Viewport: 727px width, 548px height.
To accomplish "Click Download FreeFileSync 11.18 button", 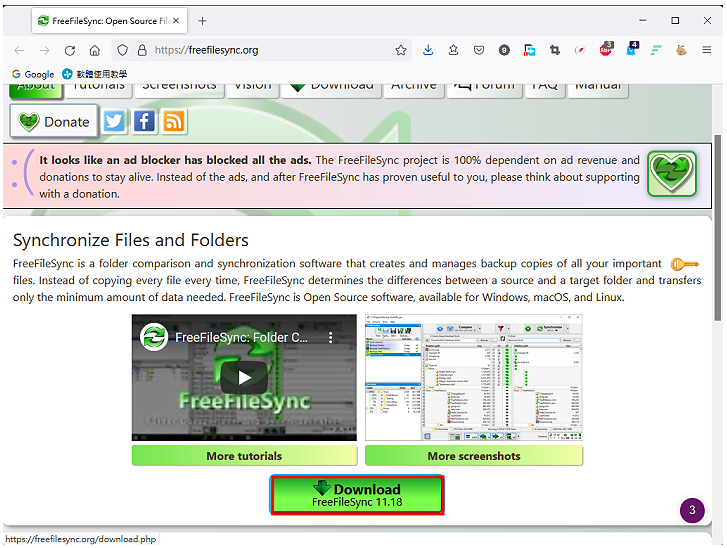I will 357,495.
